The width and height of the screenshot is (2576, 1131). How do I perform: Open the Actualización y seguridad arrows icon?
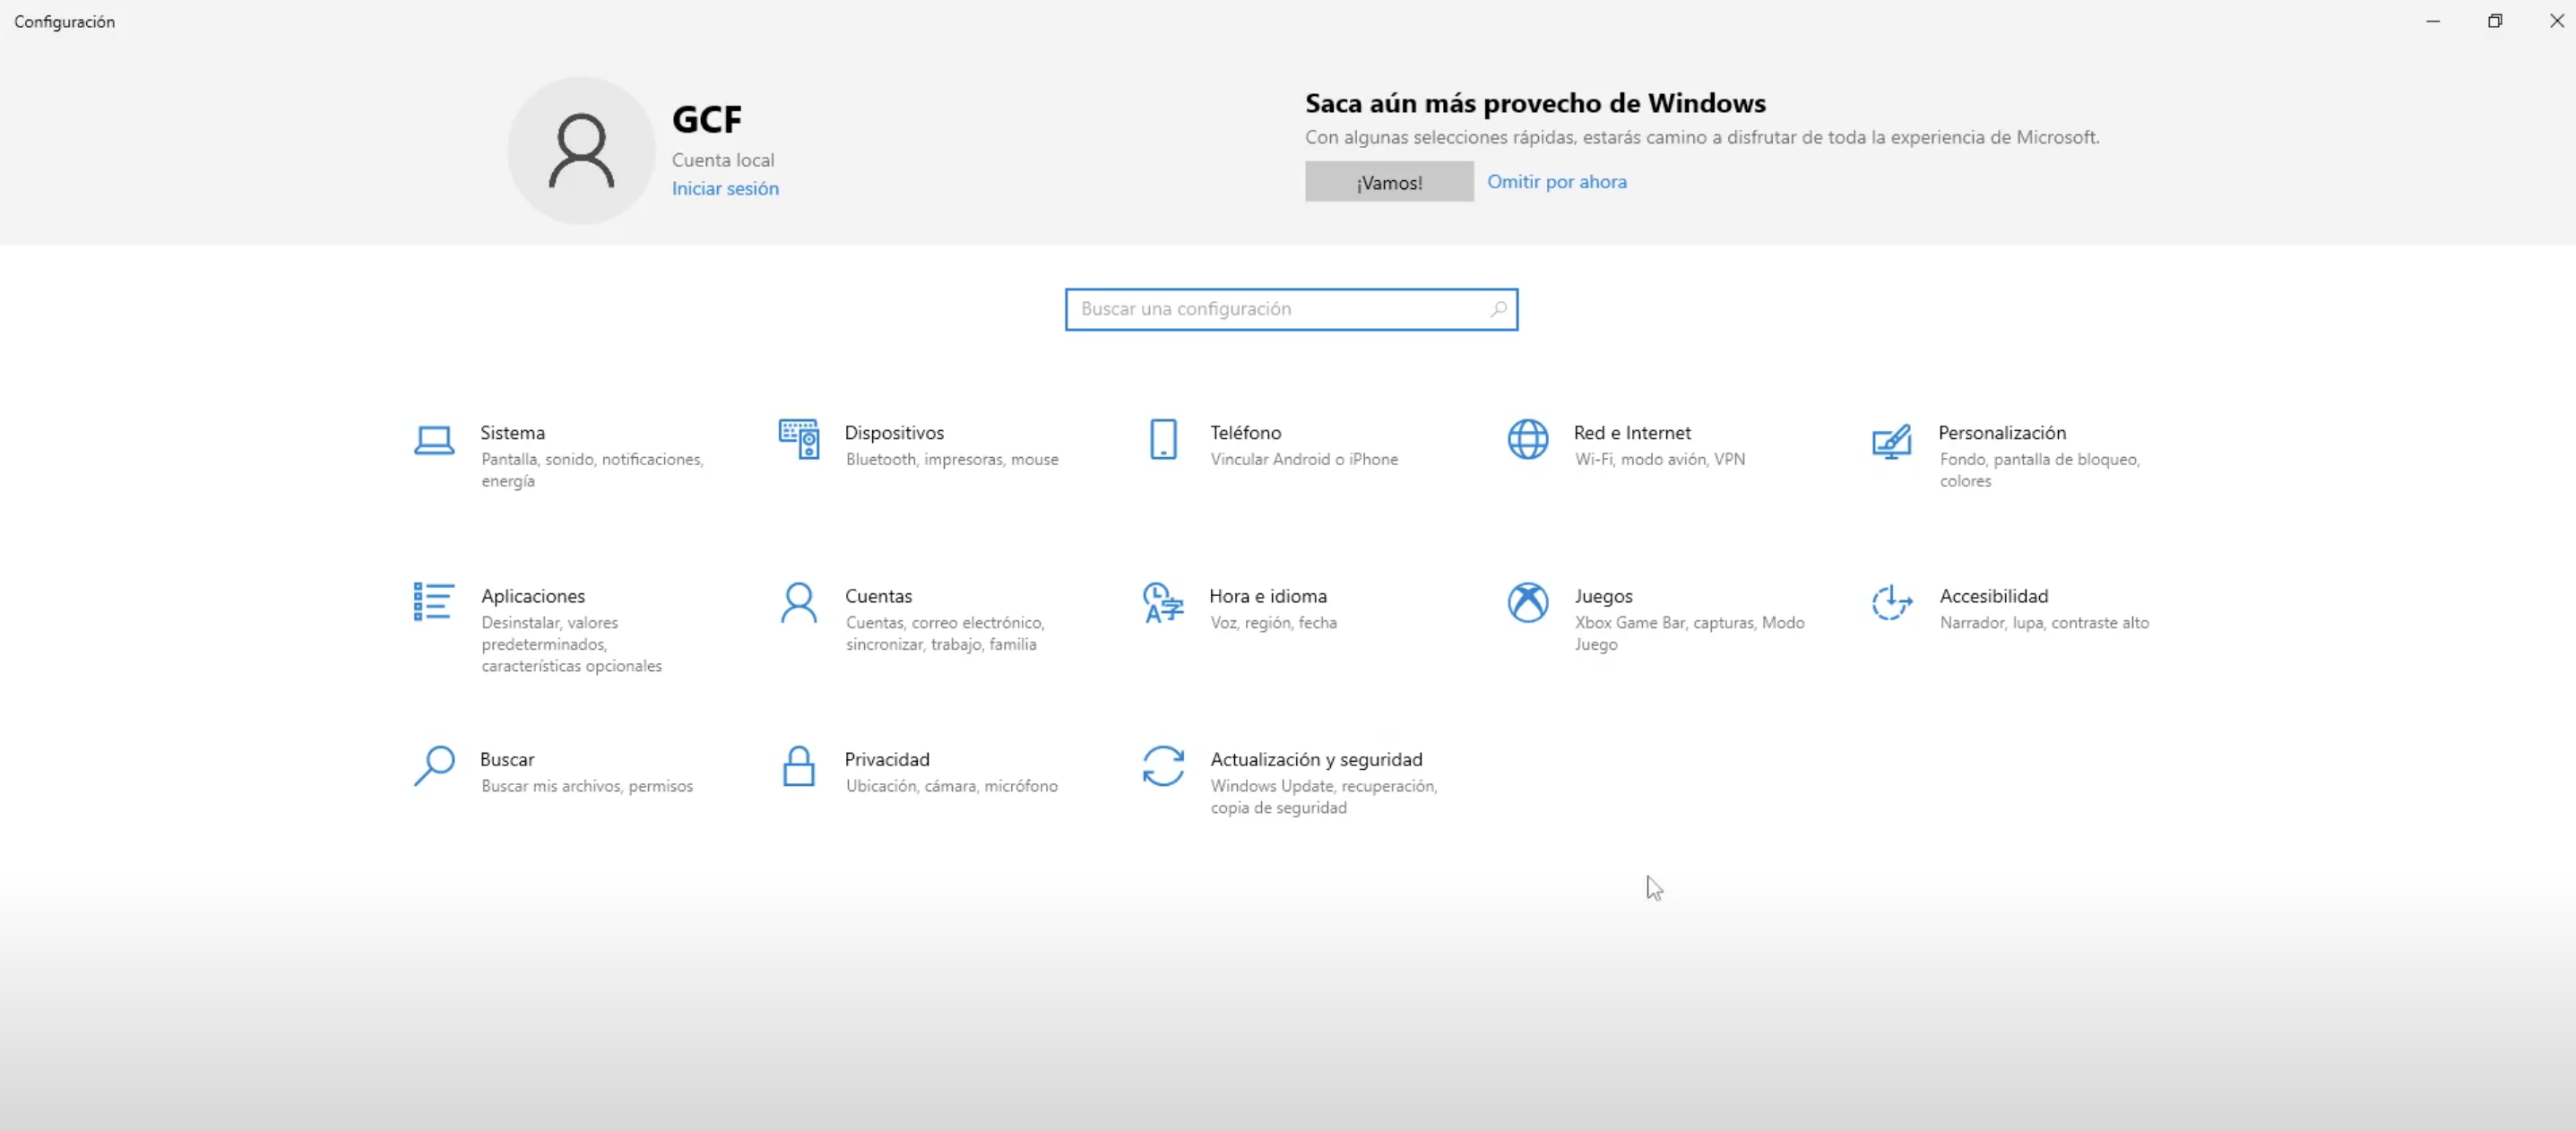1163,766
